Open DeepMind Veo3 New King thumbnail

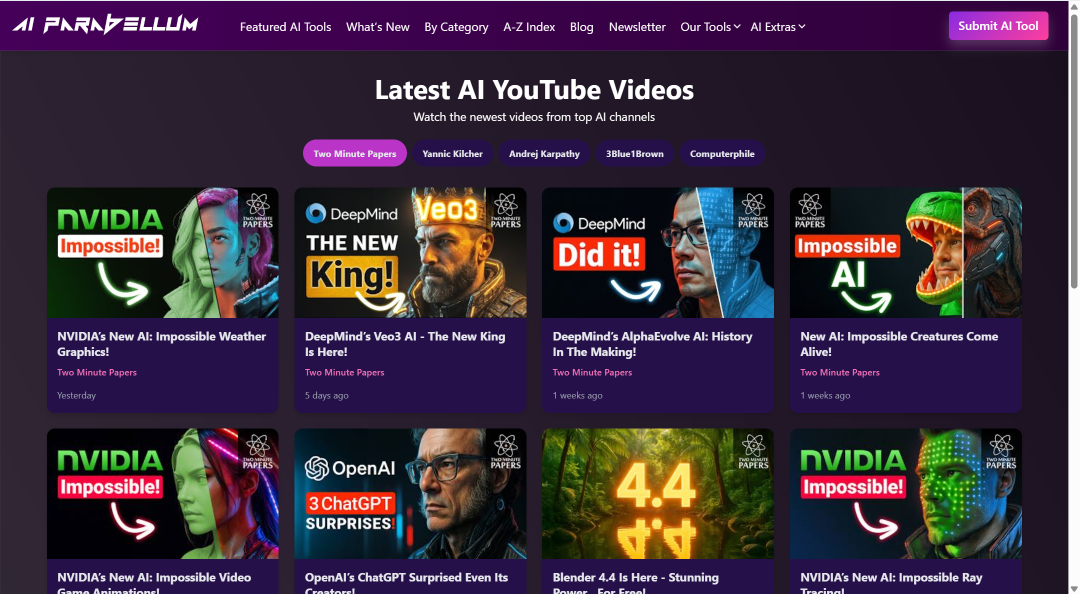(411, 252)
